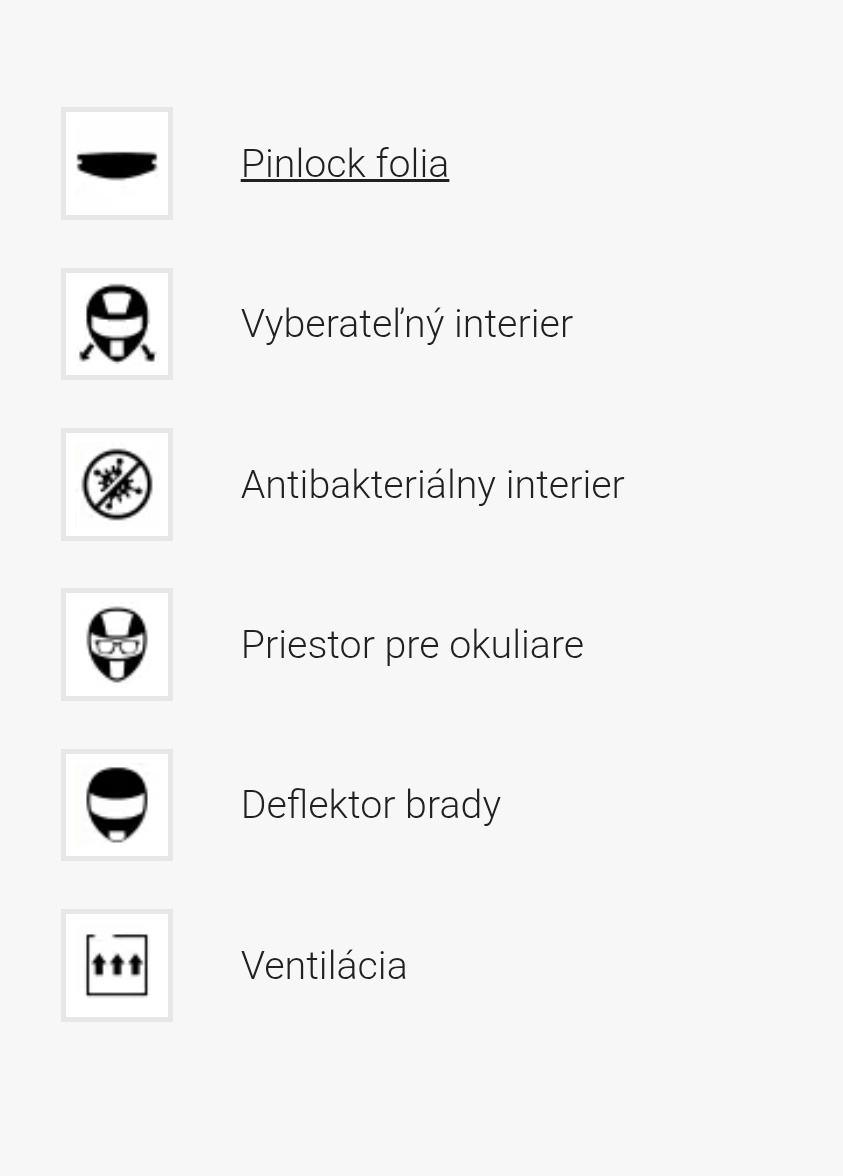The height and width of the screenshot is (1176, 843).
Task: Click the removable interior helmet icon
Action: pos(117,324)
